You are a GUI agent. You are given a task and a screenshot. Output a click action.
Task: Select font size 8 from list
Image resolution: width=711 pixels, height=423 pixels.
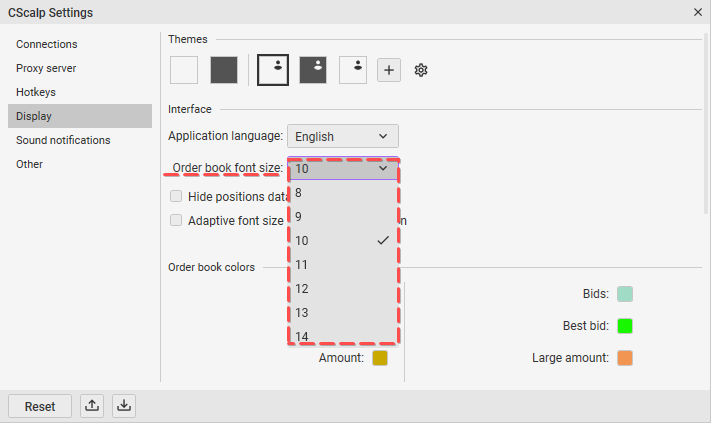(x=343, y=193)
